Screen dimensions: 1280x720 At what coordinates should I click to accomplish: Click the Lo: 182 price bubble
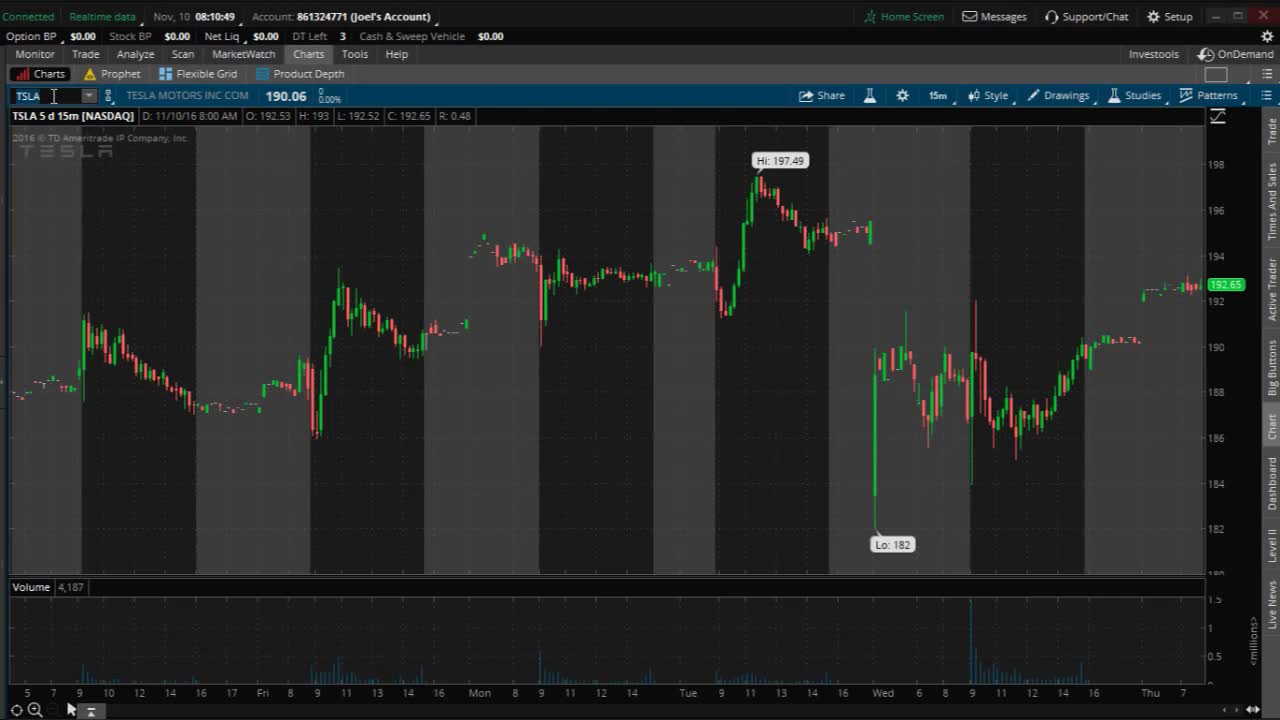click(893, 545)
